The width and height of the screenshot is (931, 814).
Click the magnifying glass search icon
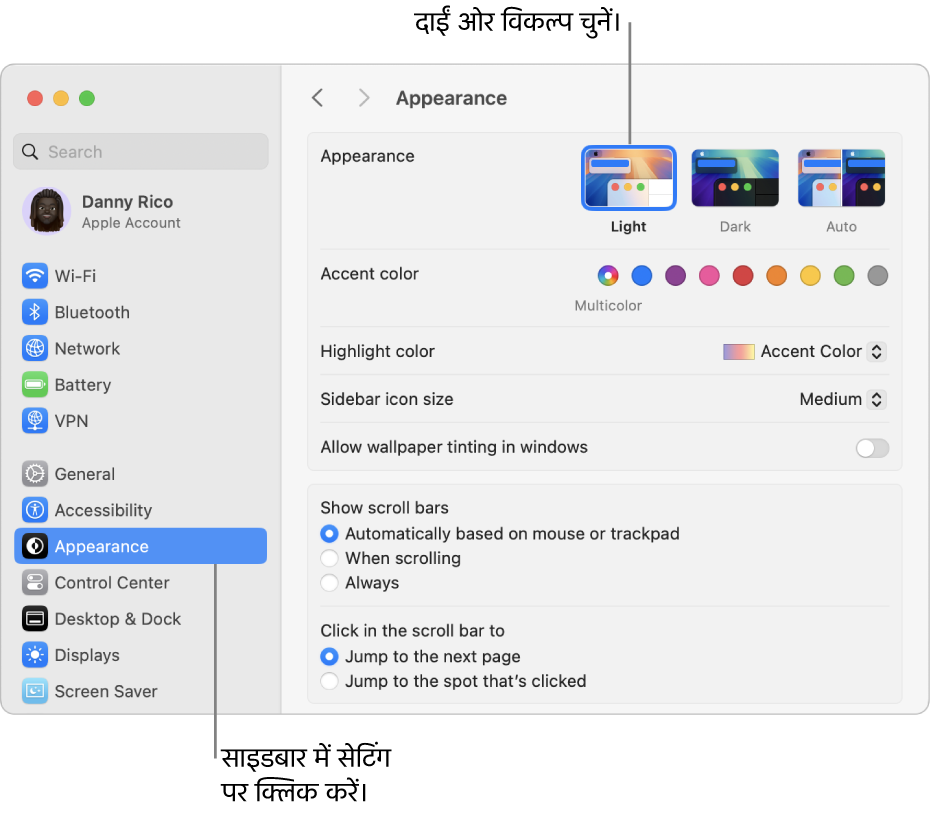[30, 152]
